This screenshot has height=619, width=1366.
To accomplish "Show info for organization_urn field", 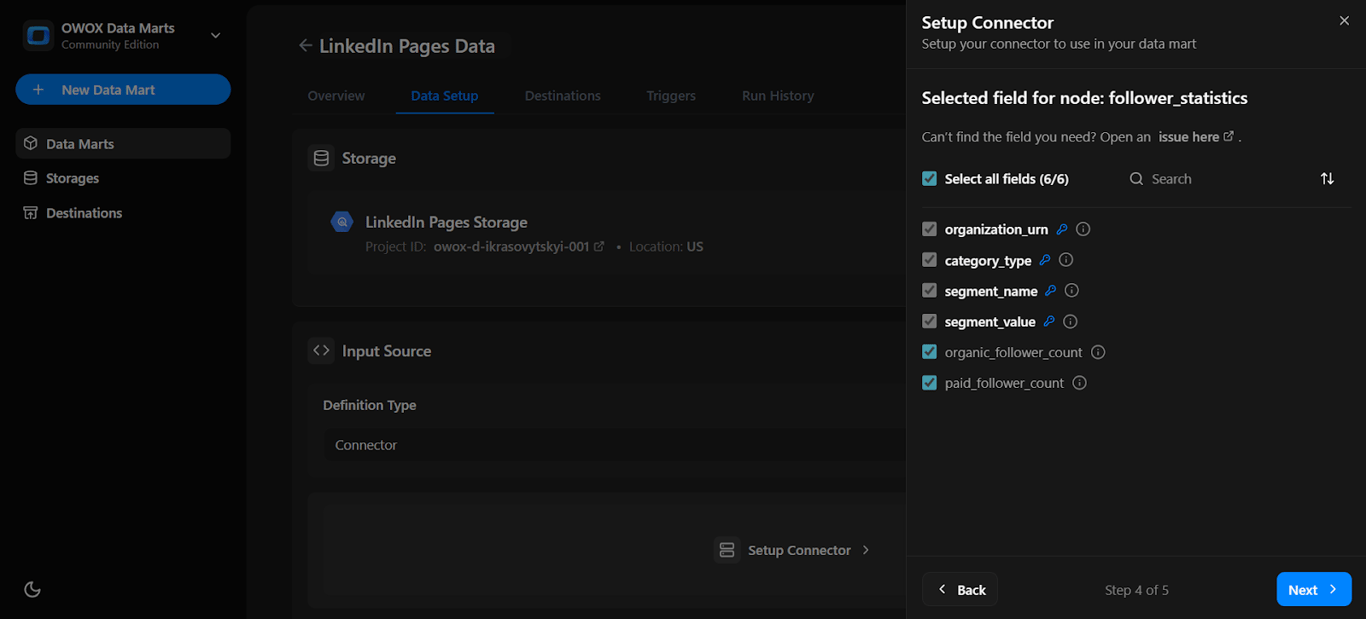I will pos(1083,229).
